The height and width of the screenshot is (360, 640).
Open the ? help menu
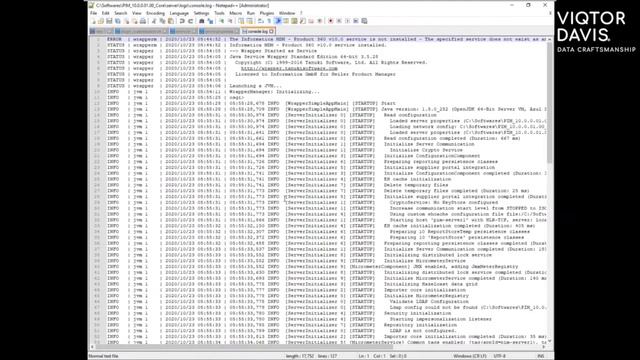tap(301, 13)
